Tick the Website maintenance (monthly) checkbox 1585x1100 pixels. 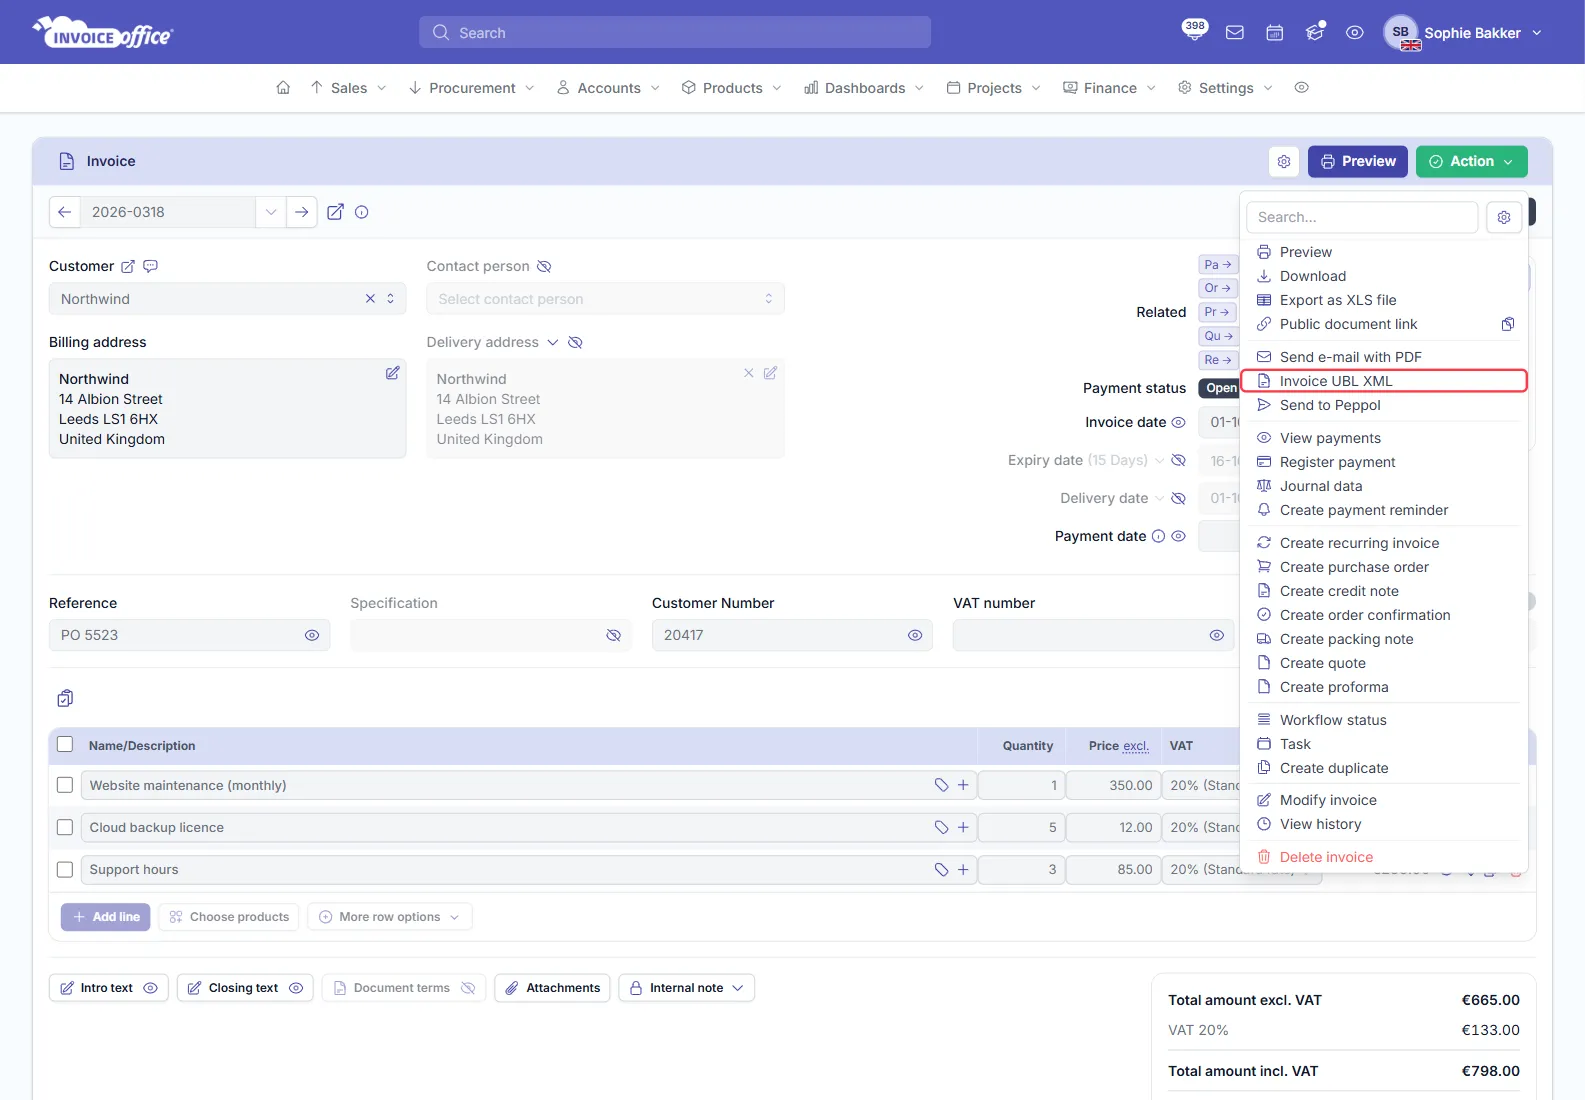click(65, 785)
